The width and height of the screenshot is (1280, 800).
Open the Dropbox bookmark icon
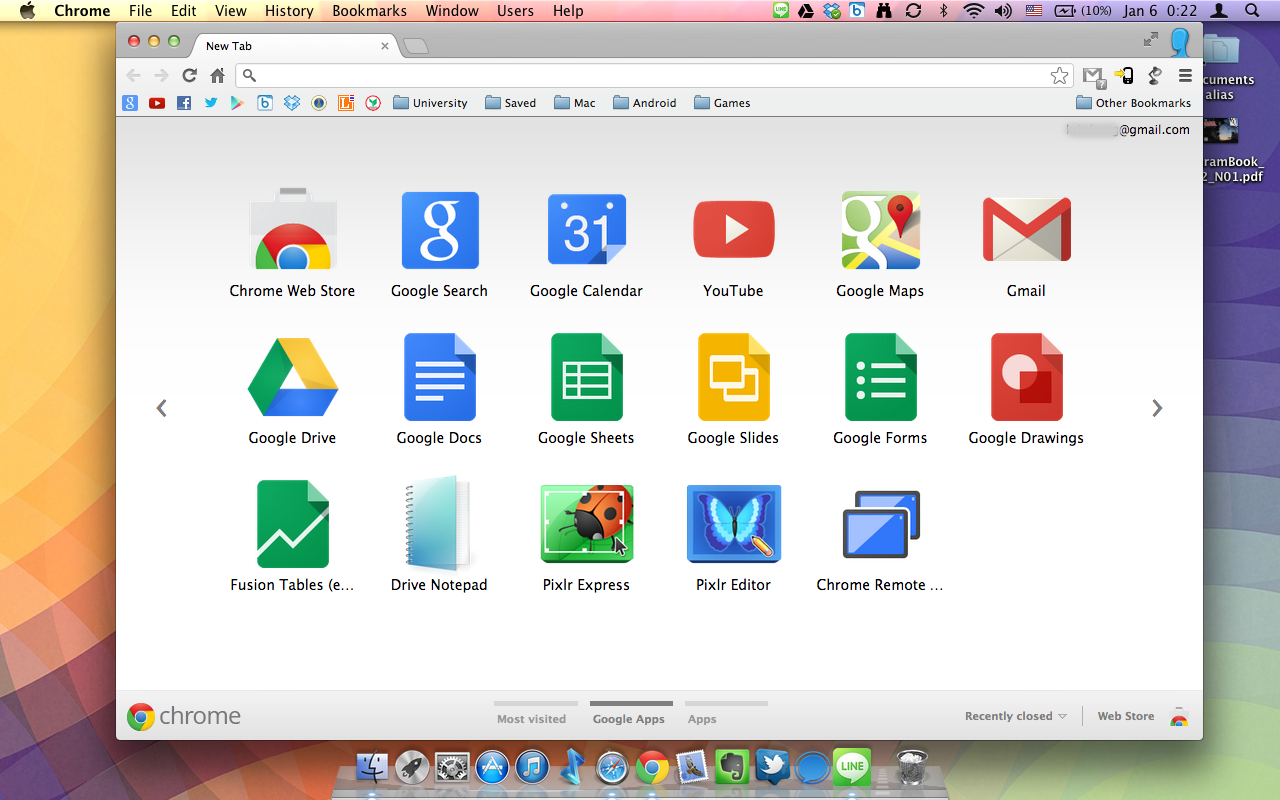[x=292, y=103]
